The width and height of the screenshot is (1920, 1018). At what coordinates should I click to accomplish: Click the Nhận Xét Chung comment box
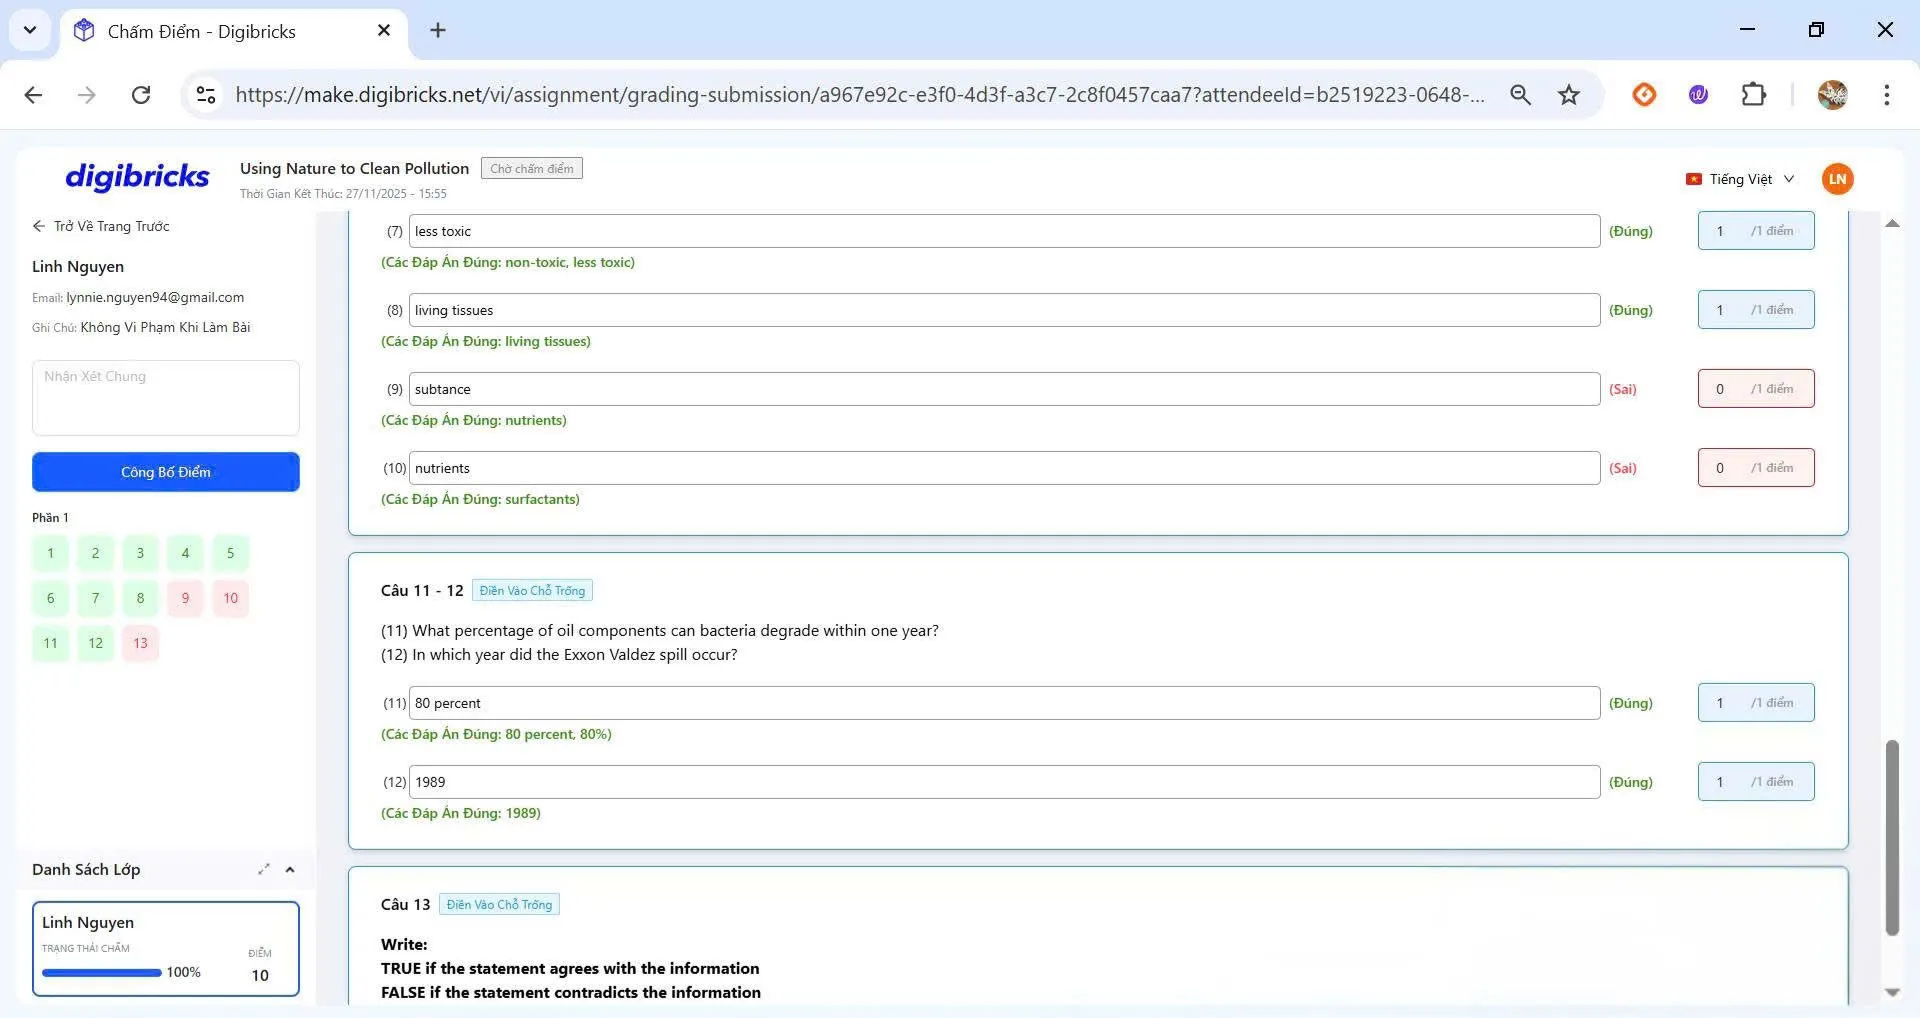(x=166, y=397)
